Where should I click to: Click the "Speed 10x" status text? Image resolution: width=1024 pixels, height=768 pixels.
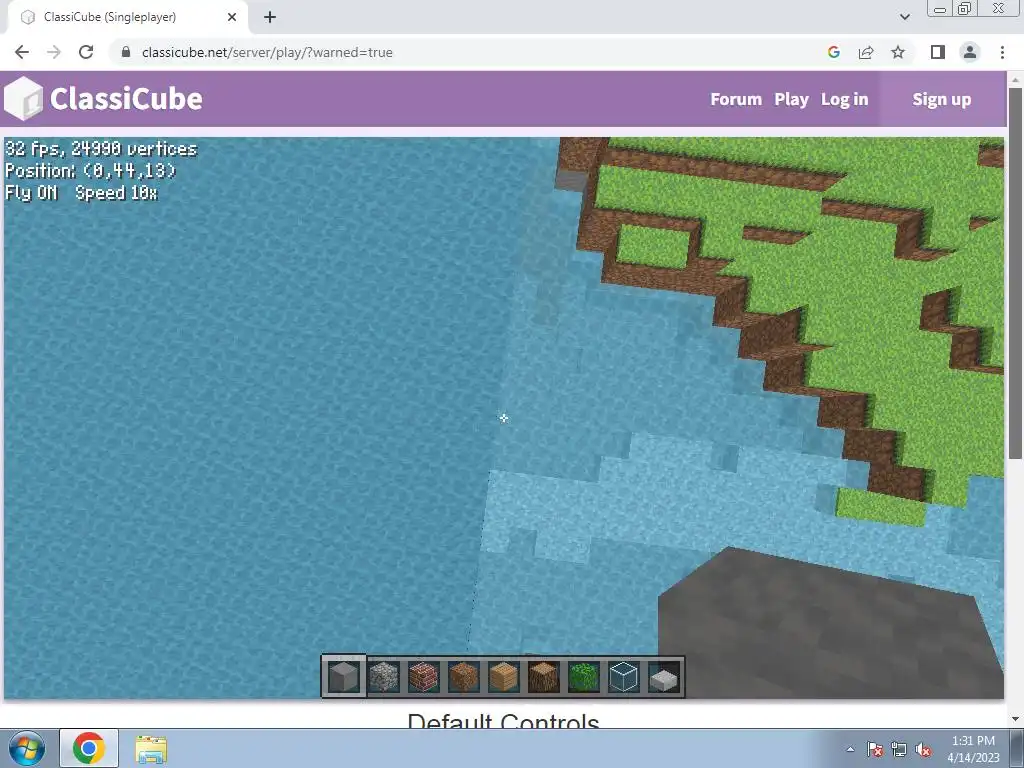click(x=116, y=193)
